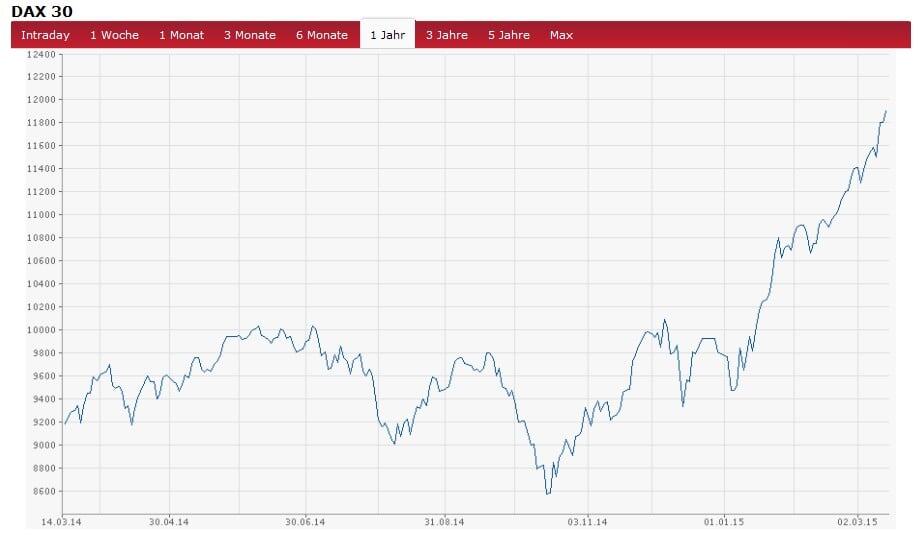Select the 3 Jahre time range
The image size is (919, 535).
(x=446, y=35)
